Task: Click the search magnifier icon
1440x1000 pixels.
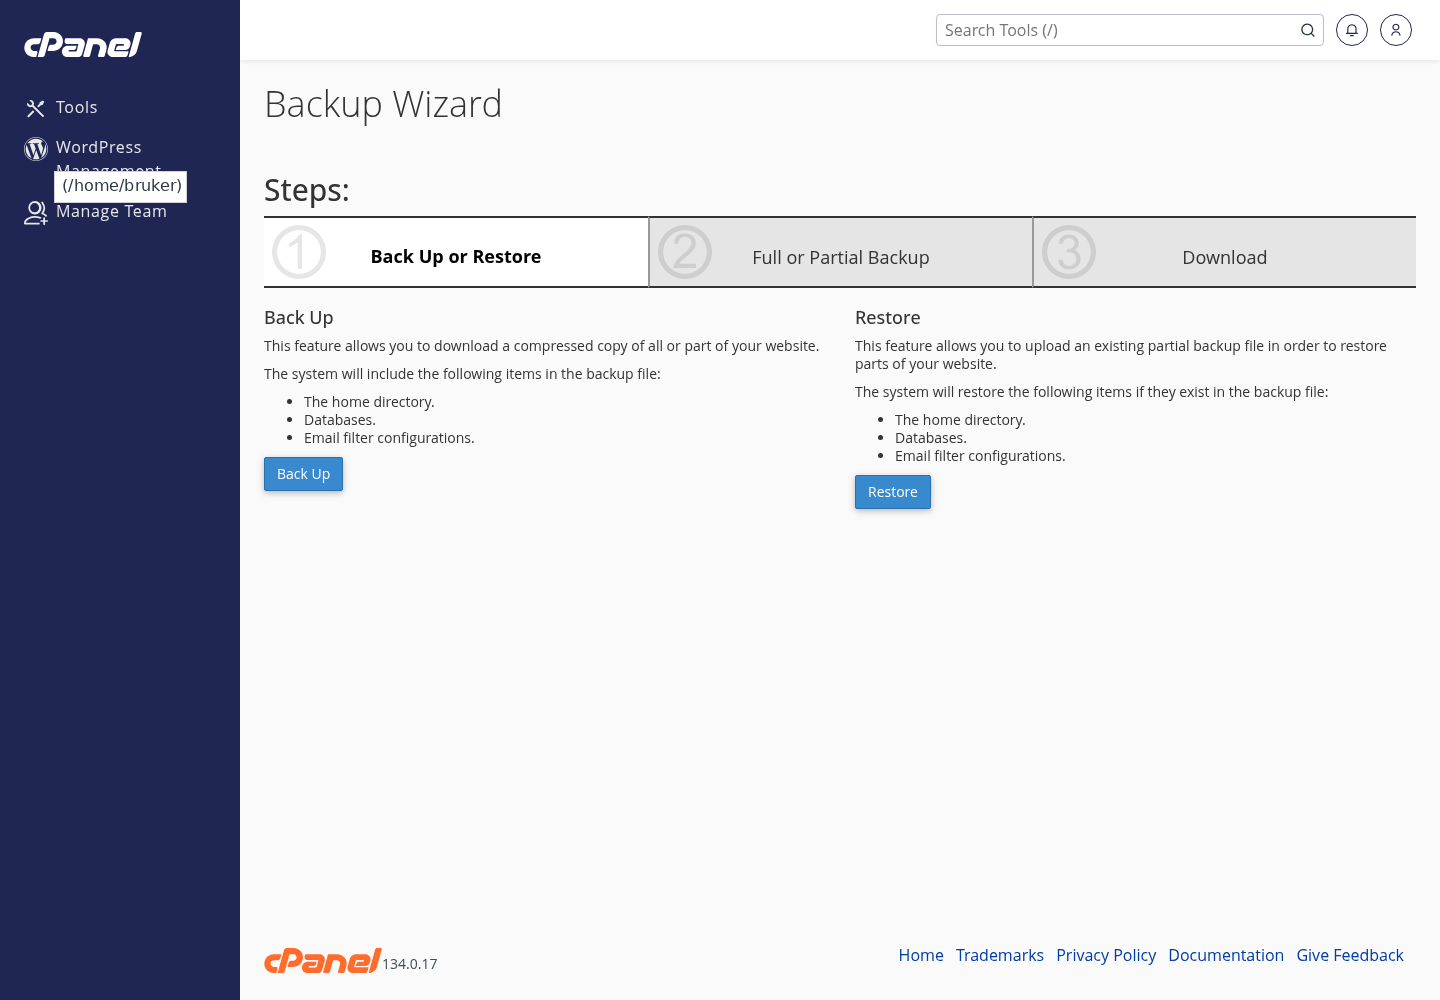Action: point(1307,30)
